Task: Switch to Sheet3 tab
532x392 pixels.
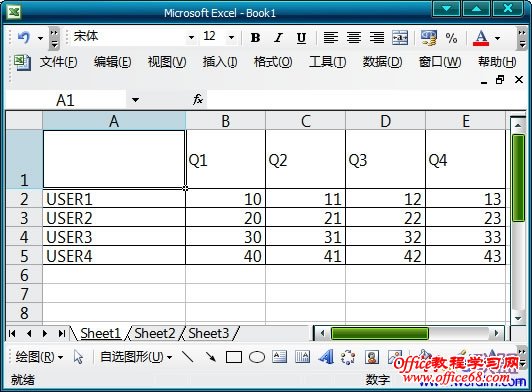Action: tap(209, 333)
